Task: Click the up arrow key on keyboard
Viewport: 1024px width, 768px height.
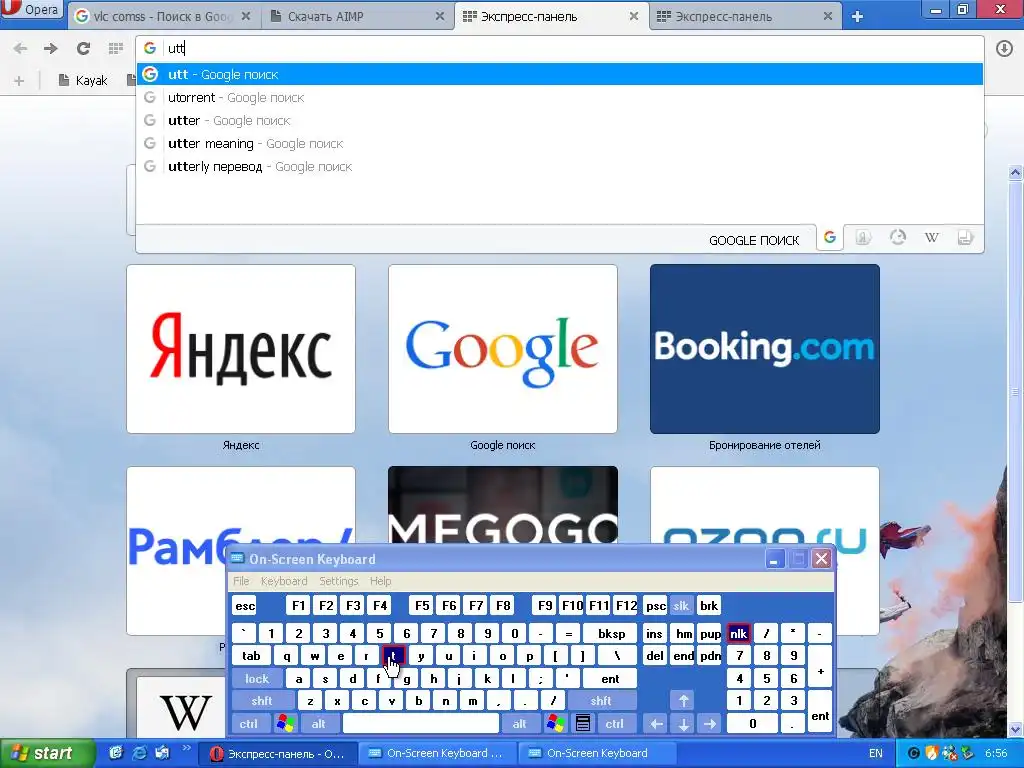Action: pos(683,701)
